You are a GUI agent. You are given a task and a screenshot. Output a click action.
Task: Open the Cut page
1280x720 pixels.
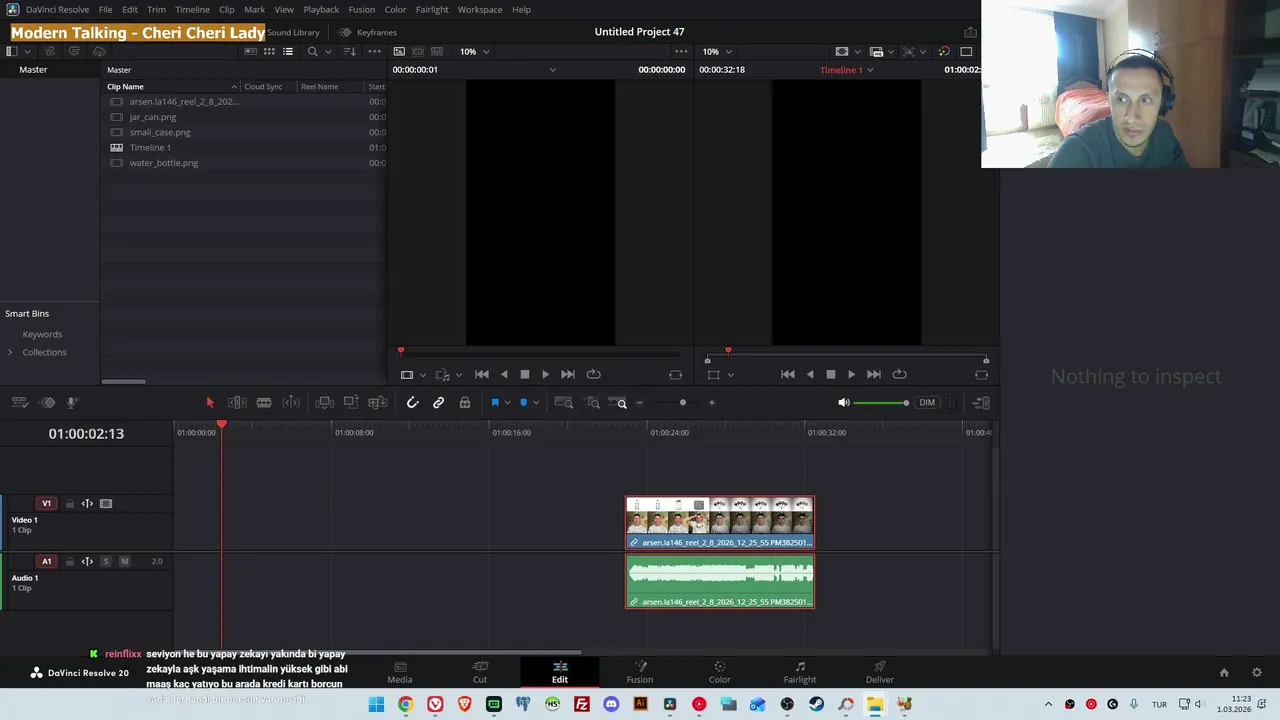click(x=480, y=672)
